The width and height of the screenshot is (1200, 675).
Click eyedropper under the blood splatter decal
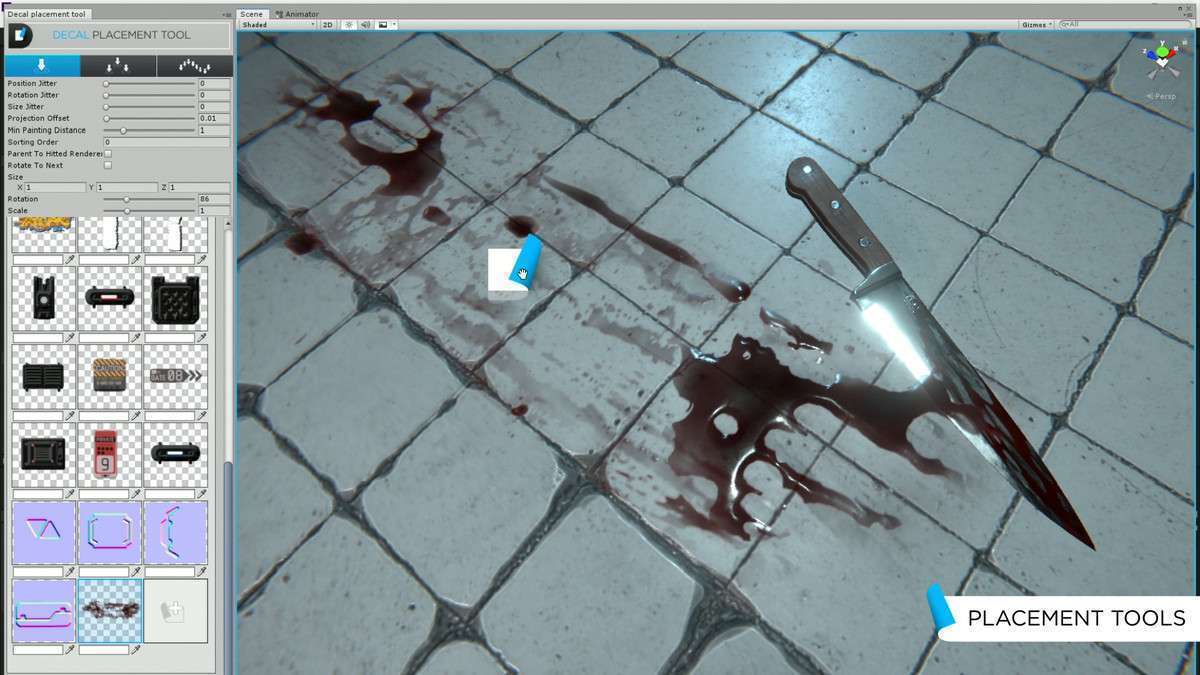coord(136,650)
